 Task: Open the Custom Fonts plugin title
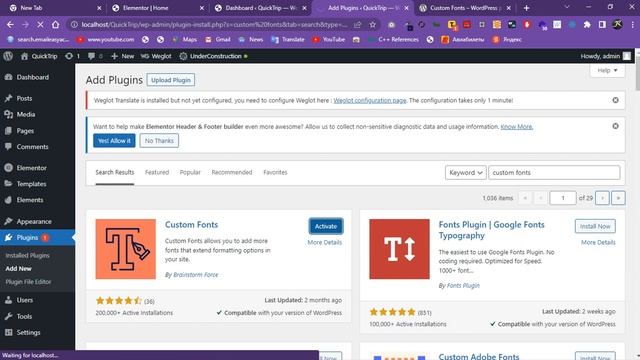click(x=191, y=224)
